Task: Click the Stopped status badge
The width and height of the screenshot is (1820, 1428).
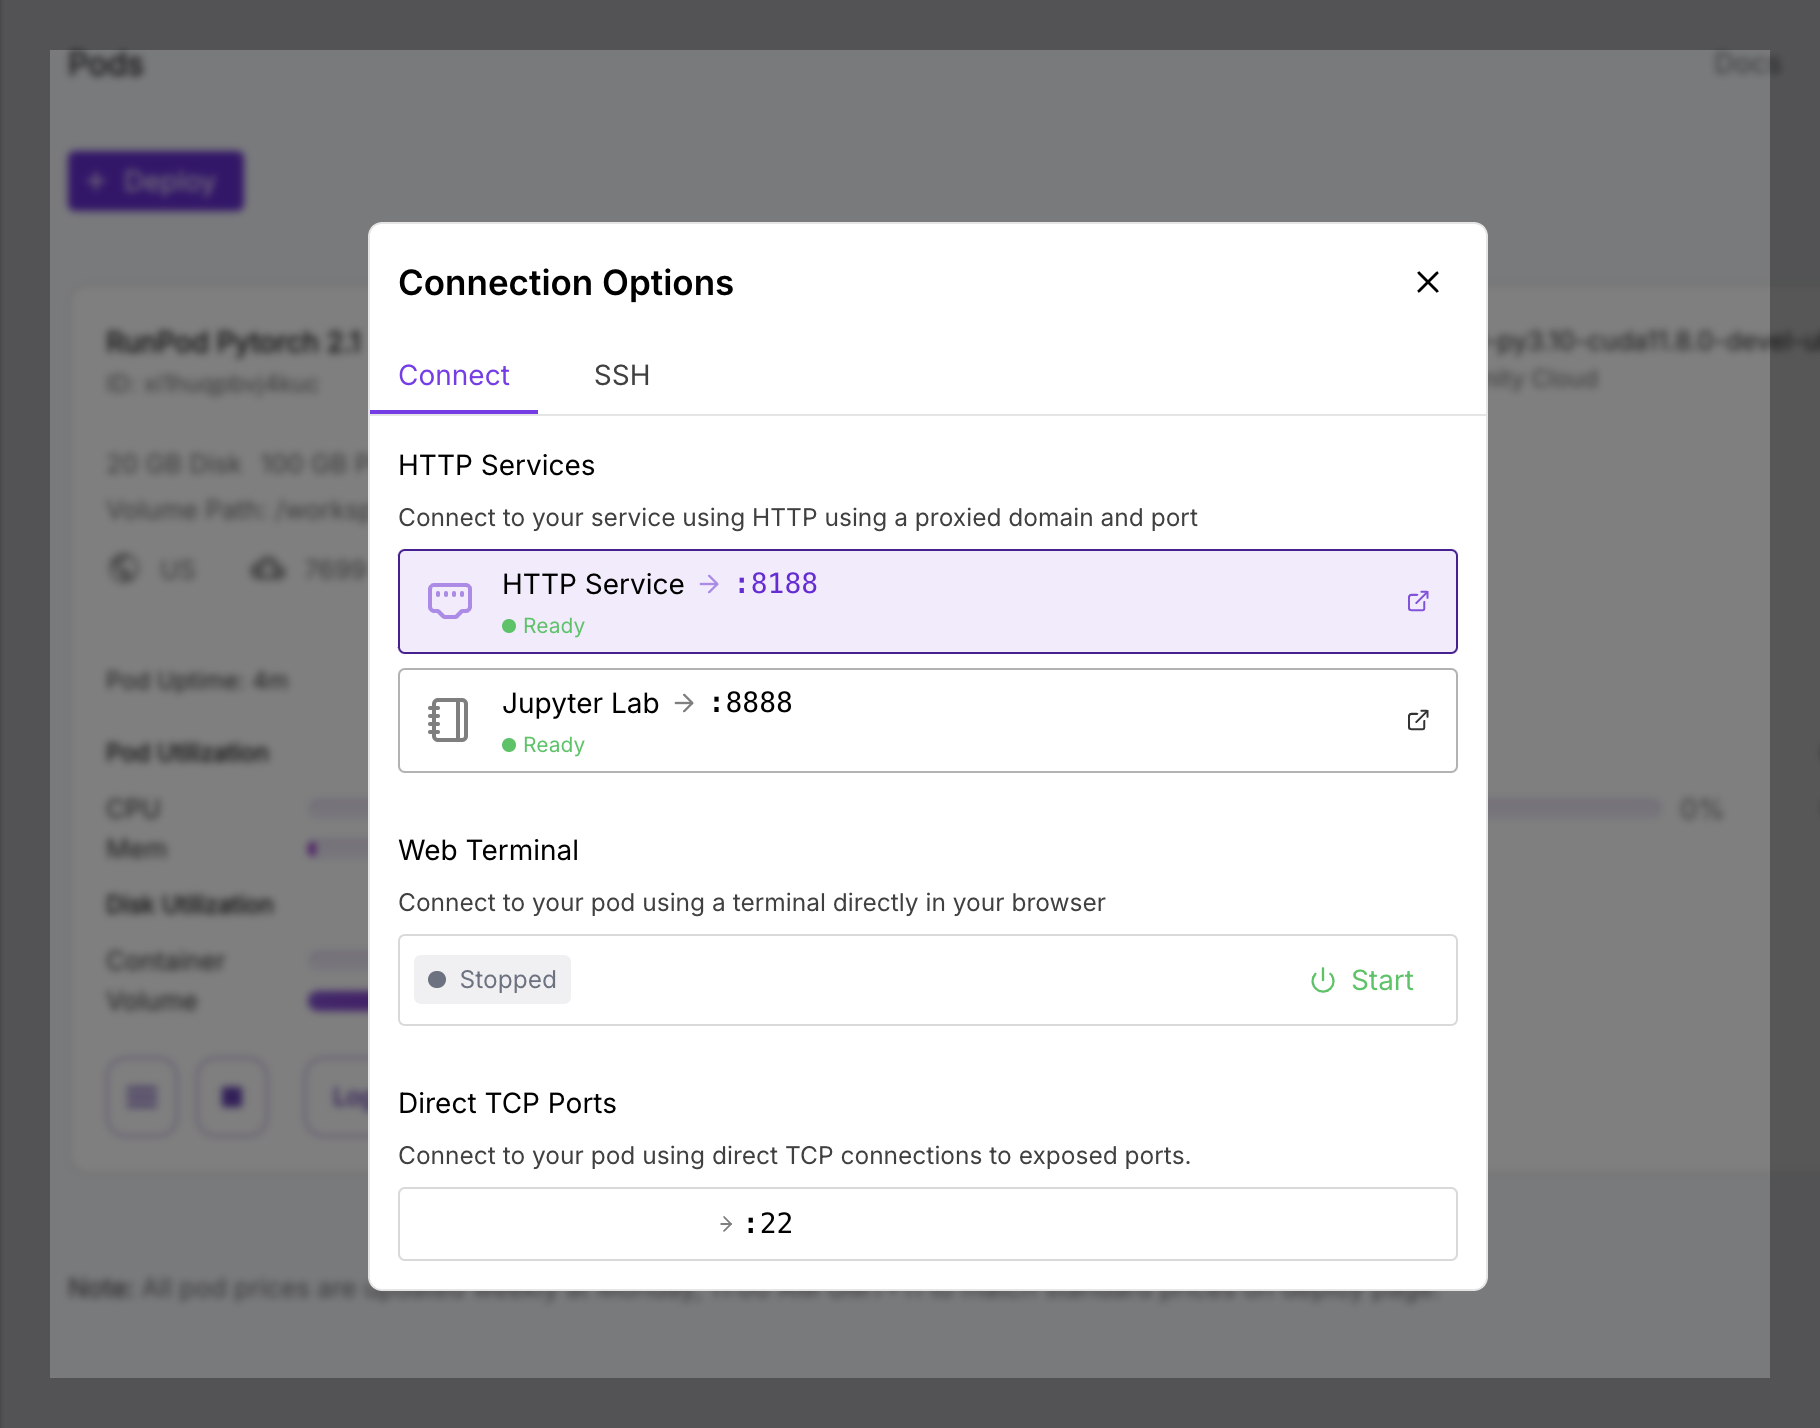Action: tap(491, 980)
